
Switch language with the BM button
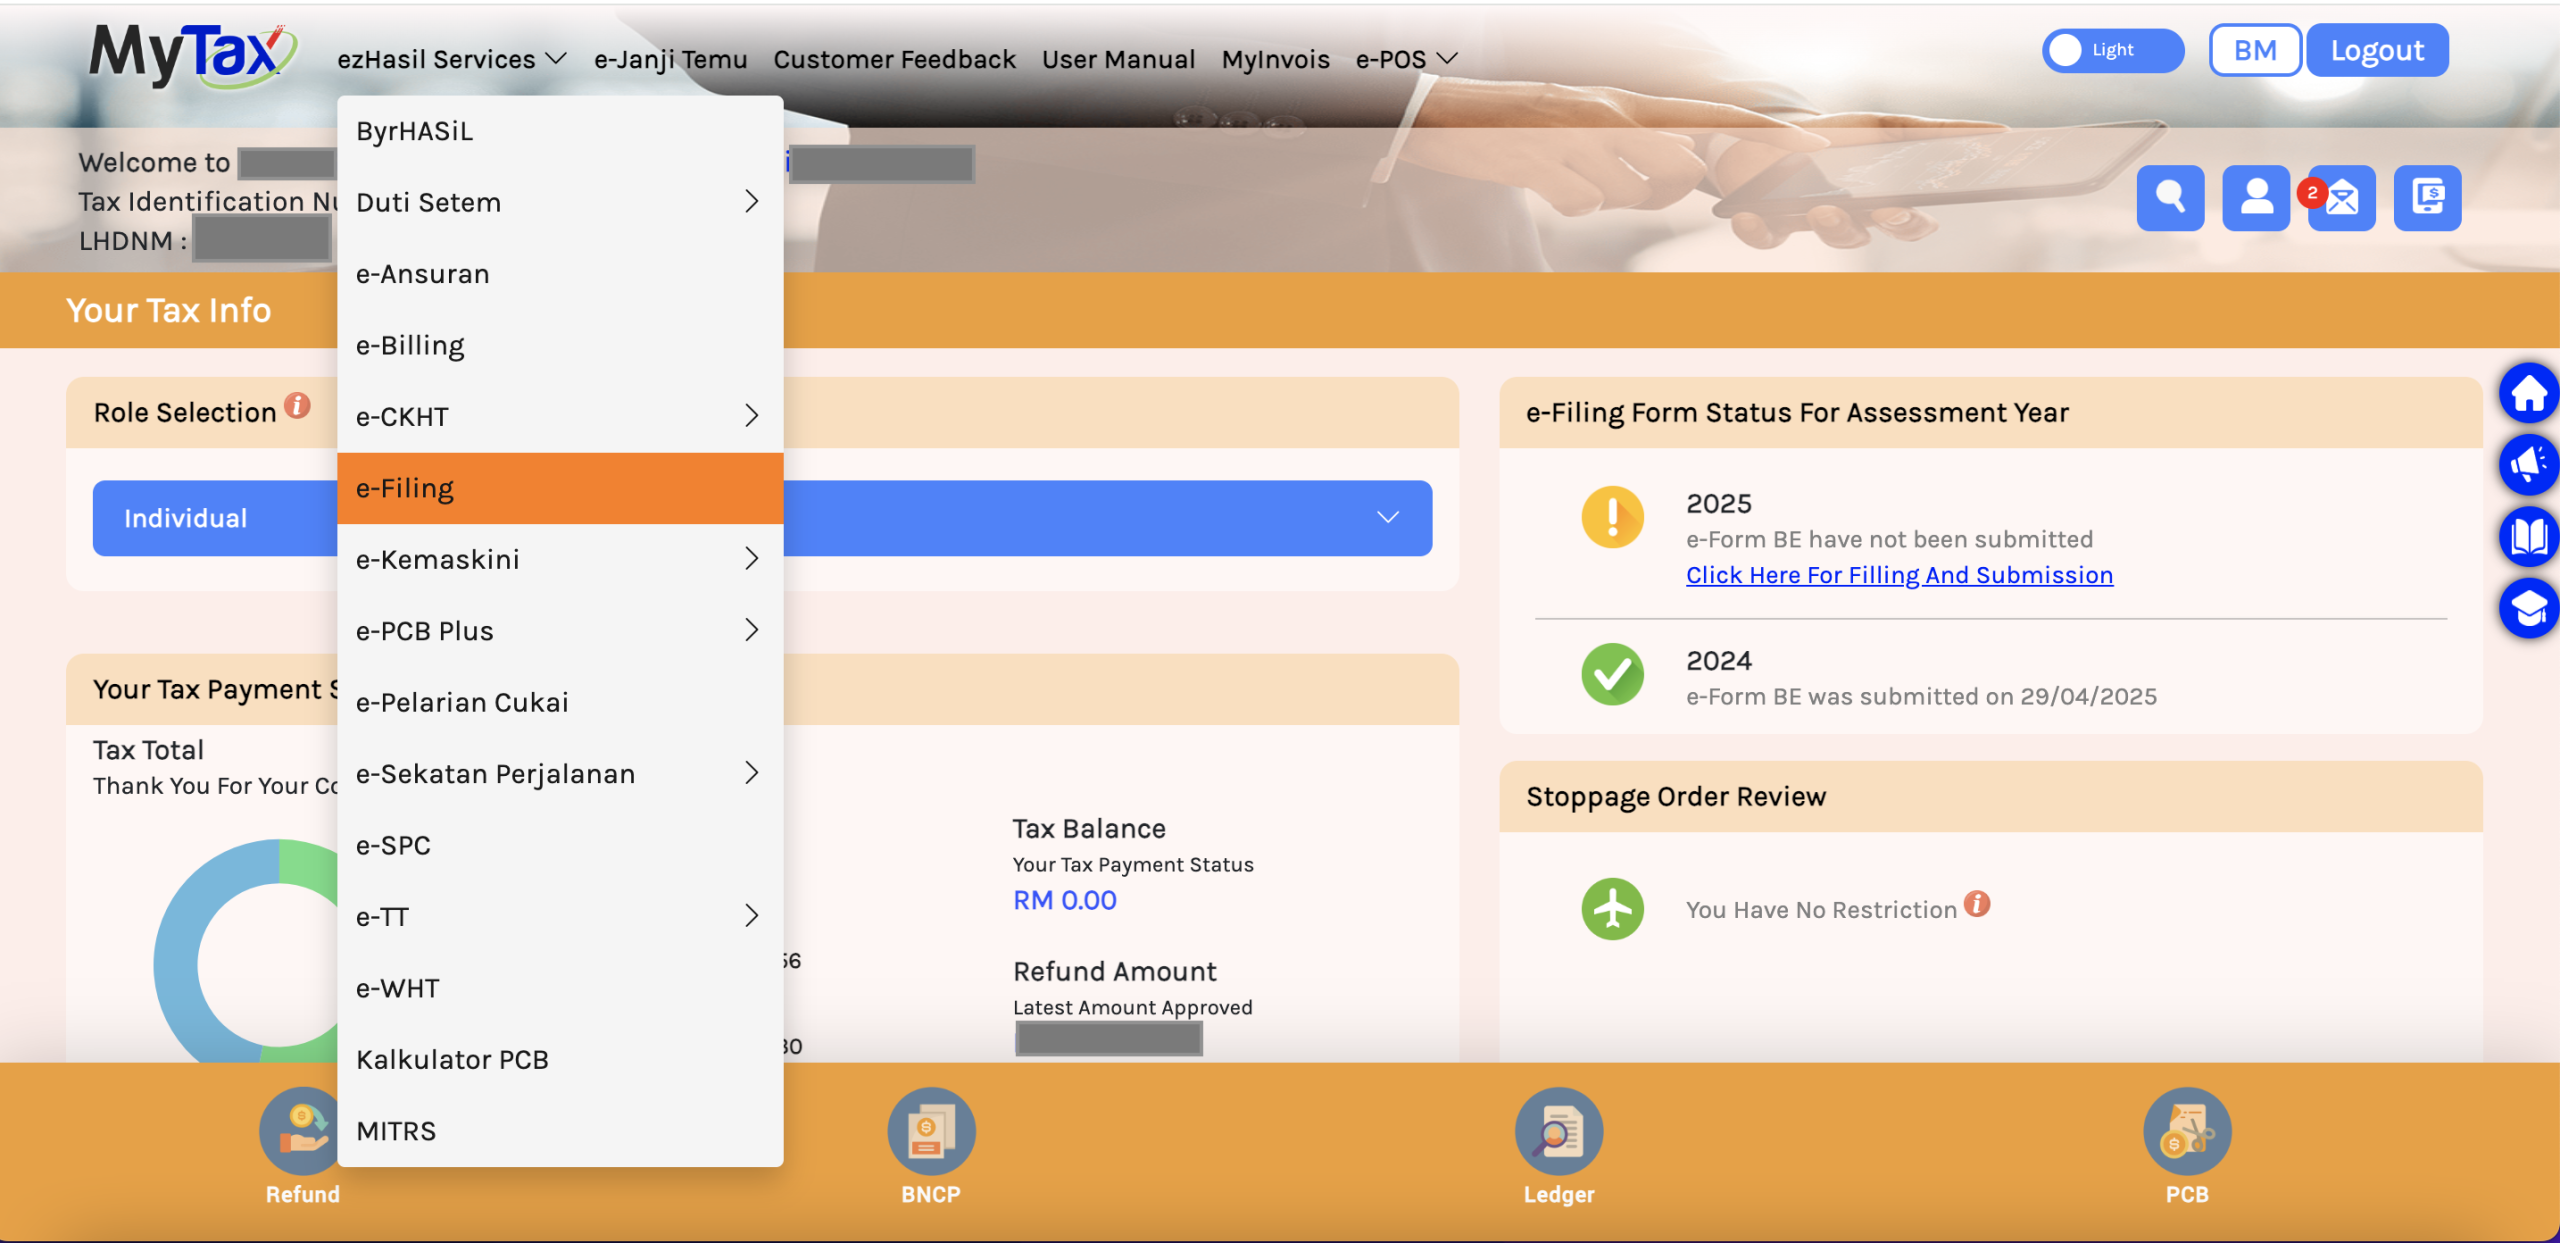pos(2254,50)
